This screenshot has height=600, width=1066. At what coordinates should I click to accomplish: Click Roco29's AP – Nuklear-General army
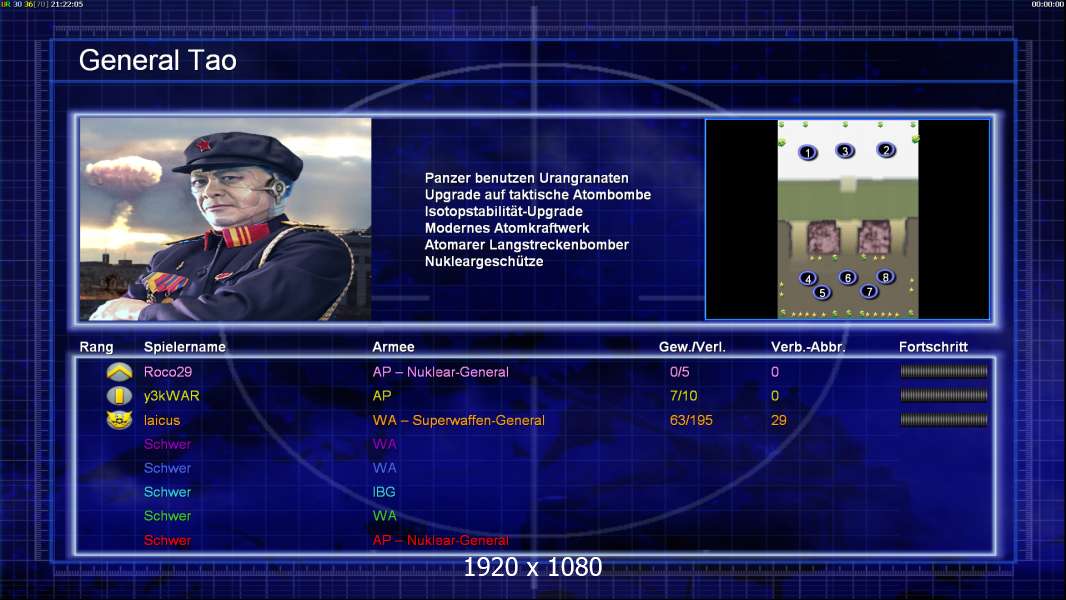[x=441, y=372]
